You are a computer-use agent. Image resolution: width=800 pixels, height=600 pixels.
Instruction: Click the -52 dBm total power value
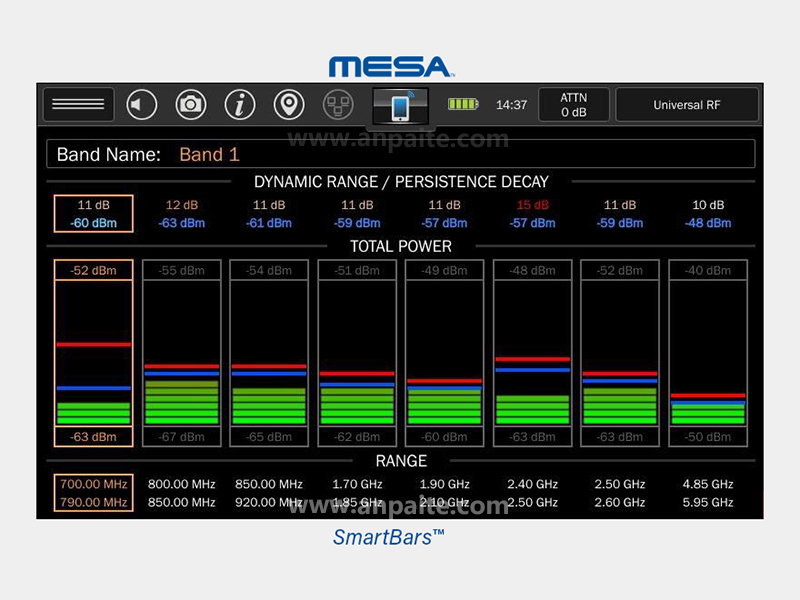click(x=93, y=270)
